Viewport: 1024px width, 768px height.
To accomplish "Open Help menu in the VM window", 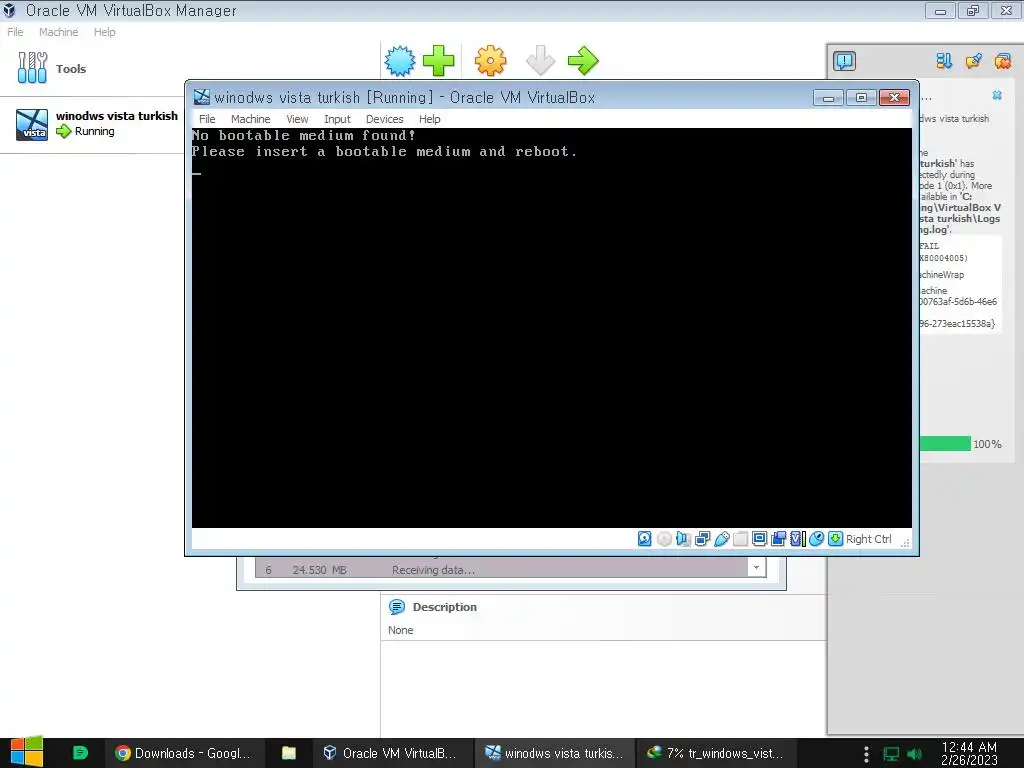I will [x=430, y=119].
